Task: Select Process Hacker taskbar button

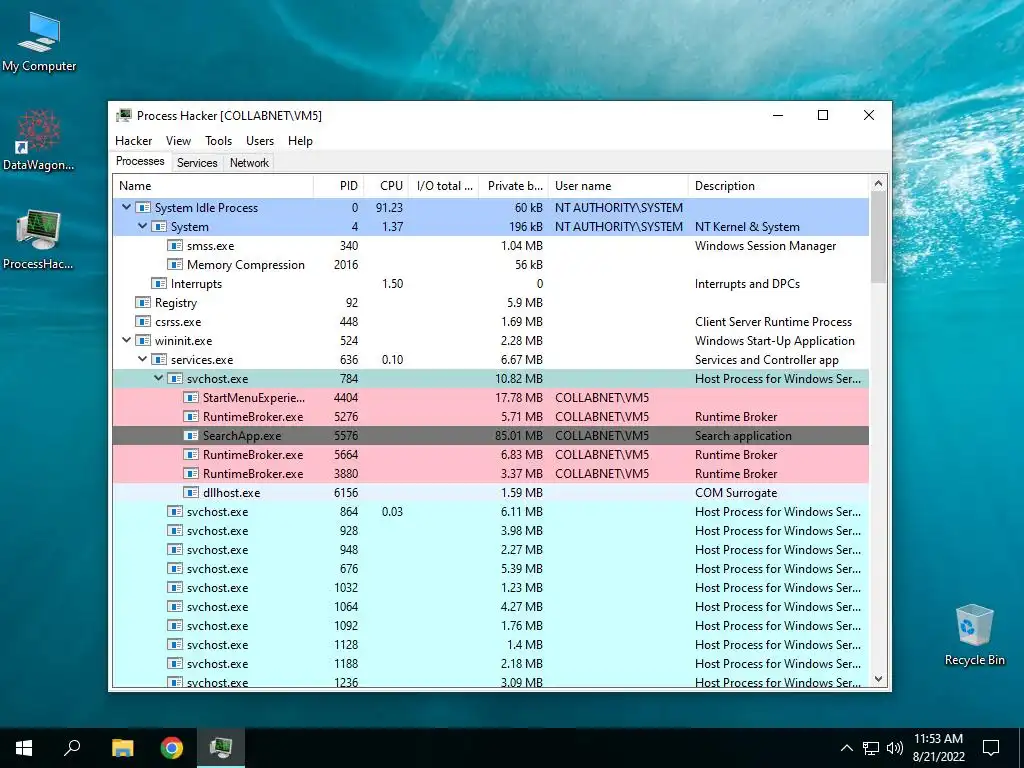Action: click(221, 748)
